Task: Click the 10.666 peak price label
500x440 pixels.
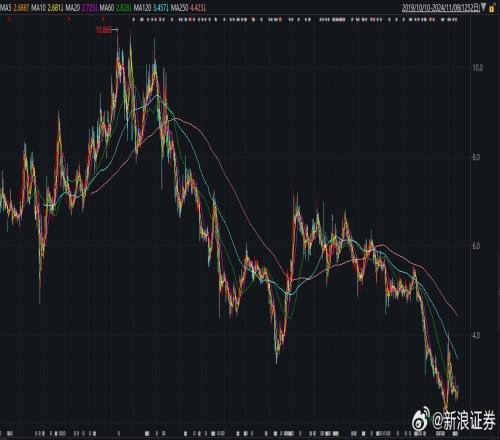Action: pyautogui.click(x=104, y=30)
